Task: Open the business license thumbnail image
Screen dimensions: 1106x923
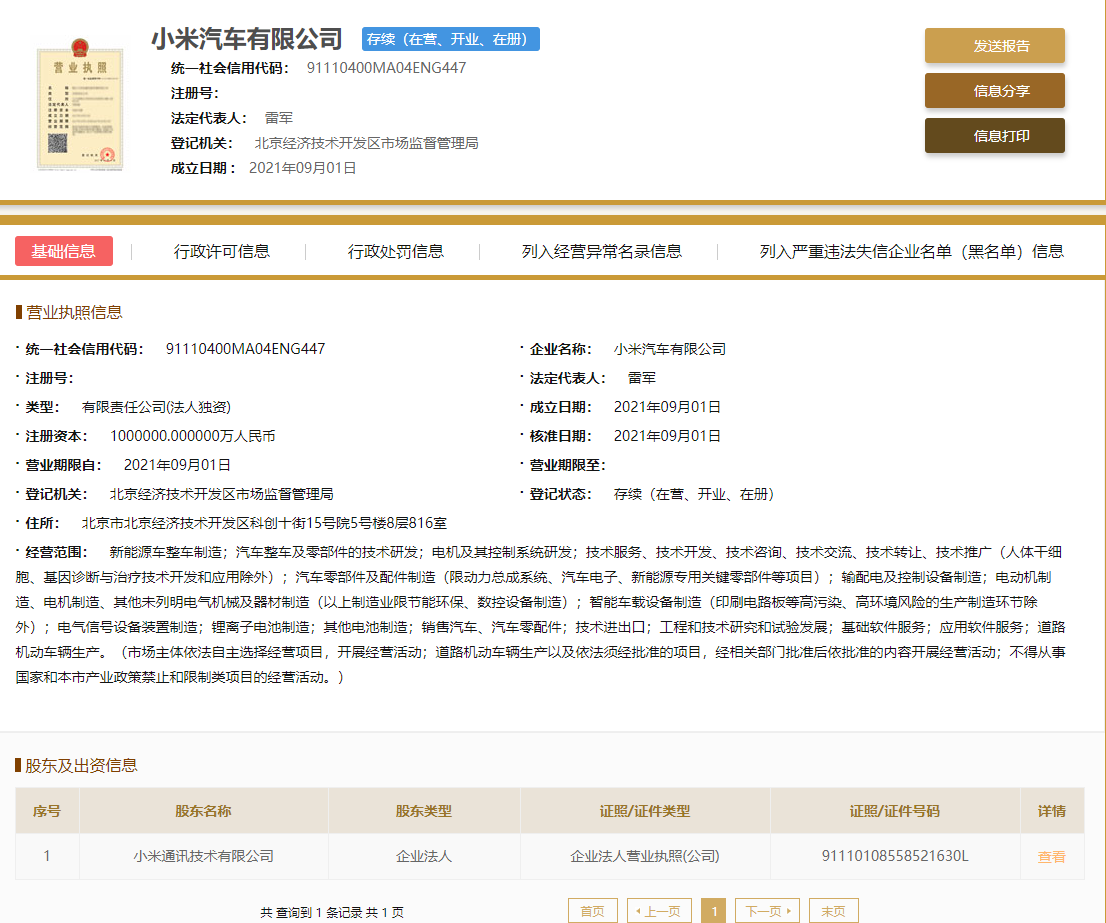Action: (x=80, y=105)
